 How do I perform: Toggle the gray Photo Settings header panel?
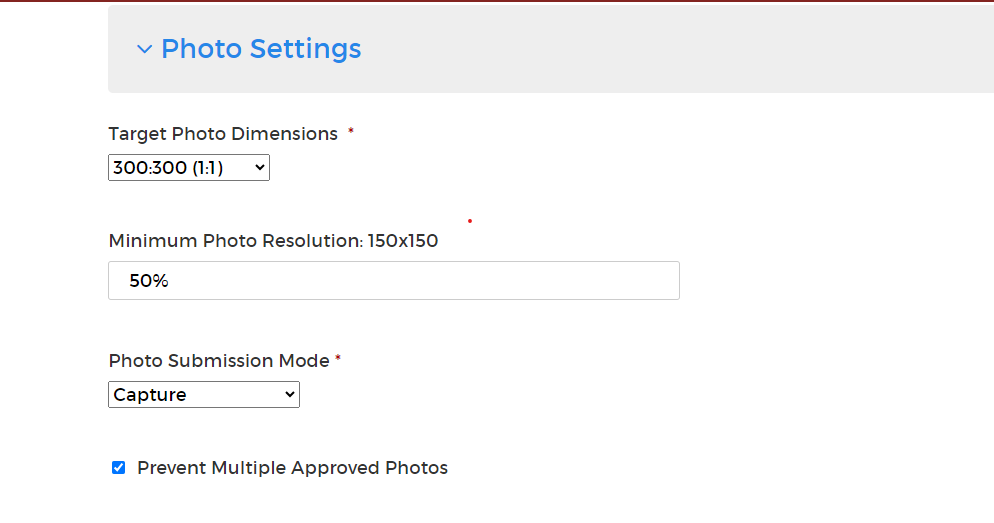click(551, 49)
